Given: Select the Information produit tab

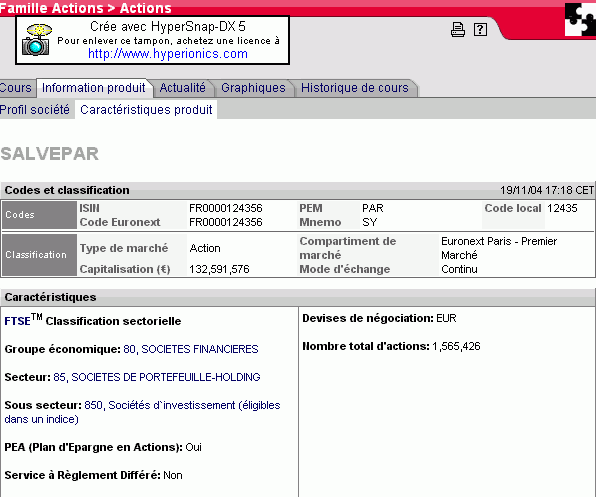Looking at the screenshot, I should coord(94,88).
